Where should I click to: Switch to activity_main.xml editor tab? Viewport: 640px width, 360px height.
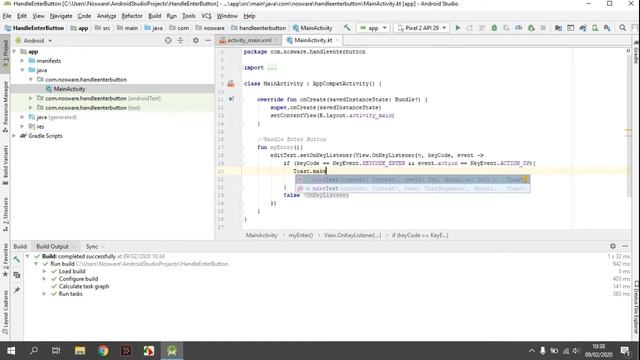tap(249, 40)
